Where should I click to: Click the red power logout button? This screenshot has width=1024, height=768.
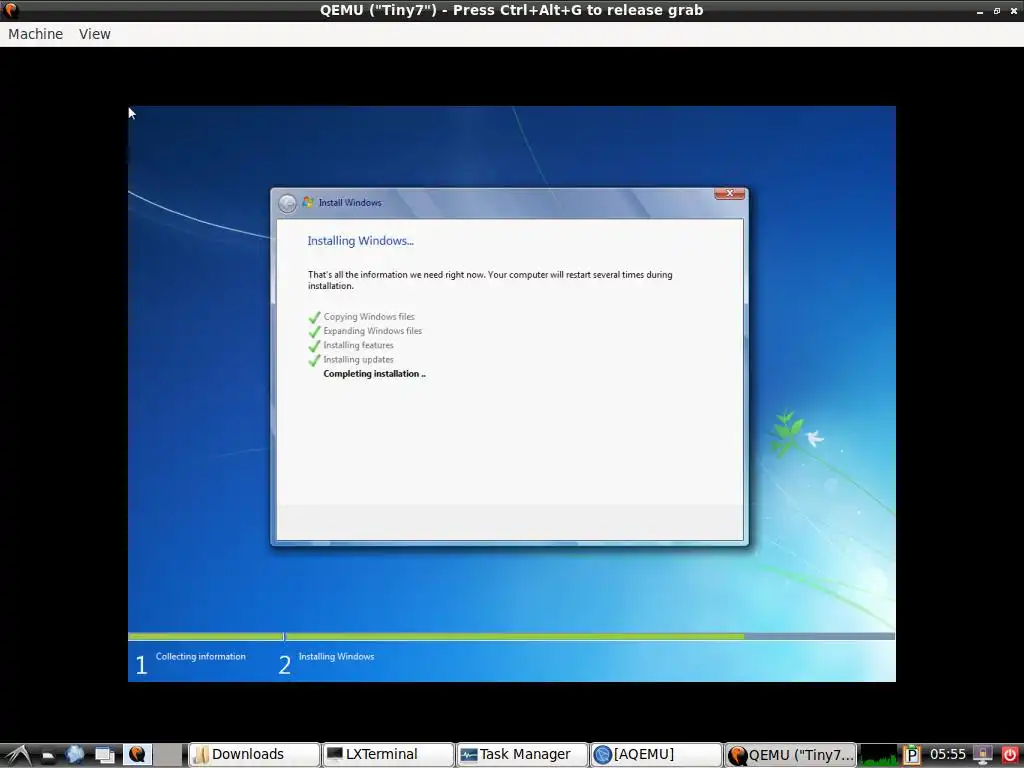click(1010, 755)
